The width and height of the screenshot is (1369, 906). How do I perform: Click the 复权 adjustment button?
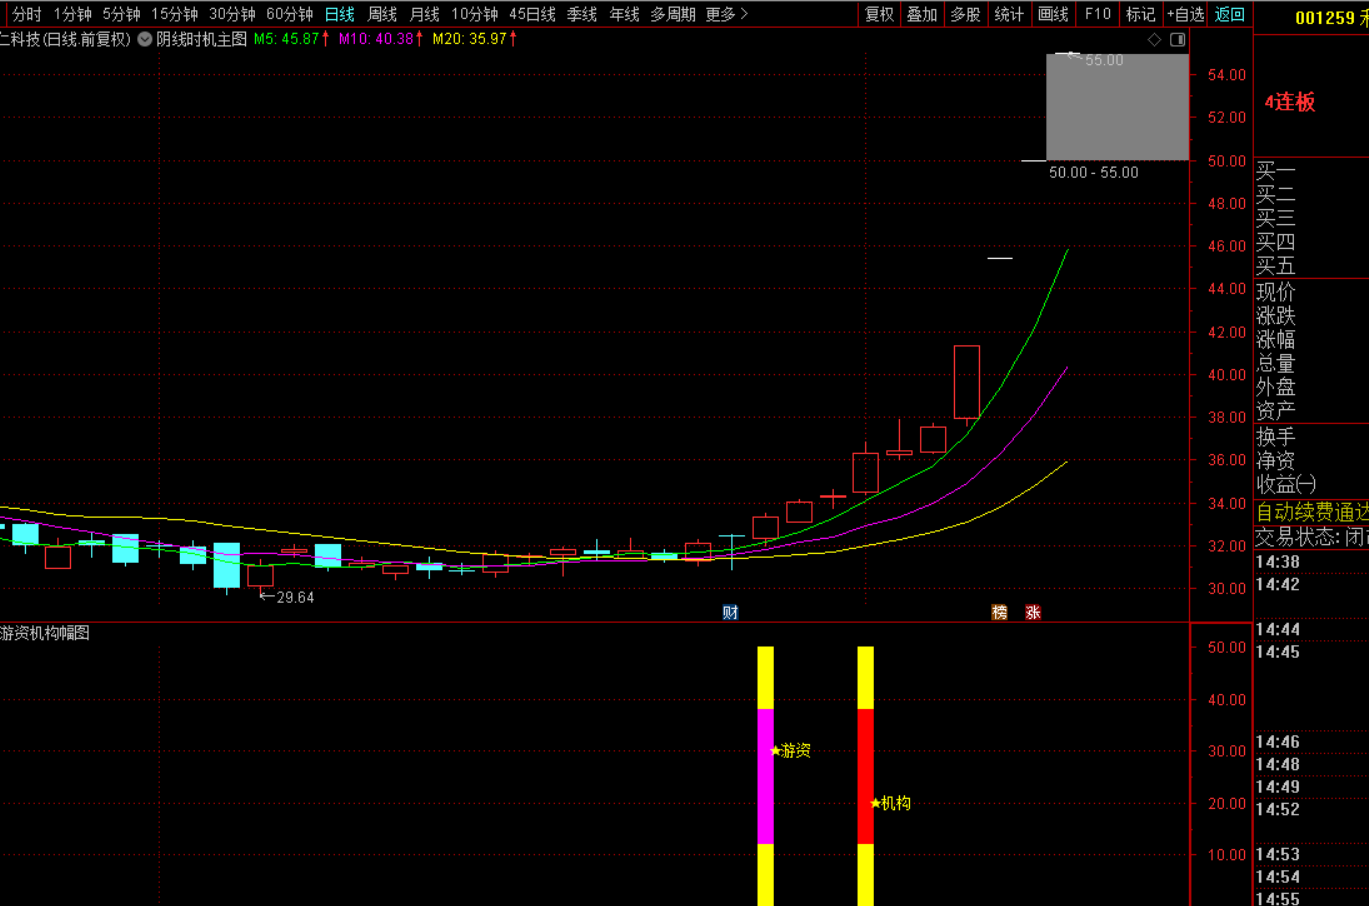[879, 14]
